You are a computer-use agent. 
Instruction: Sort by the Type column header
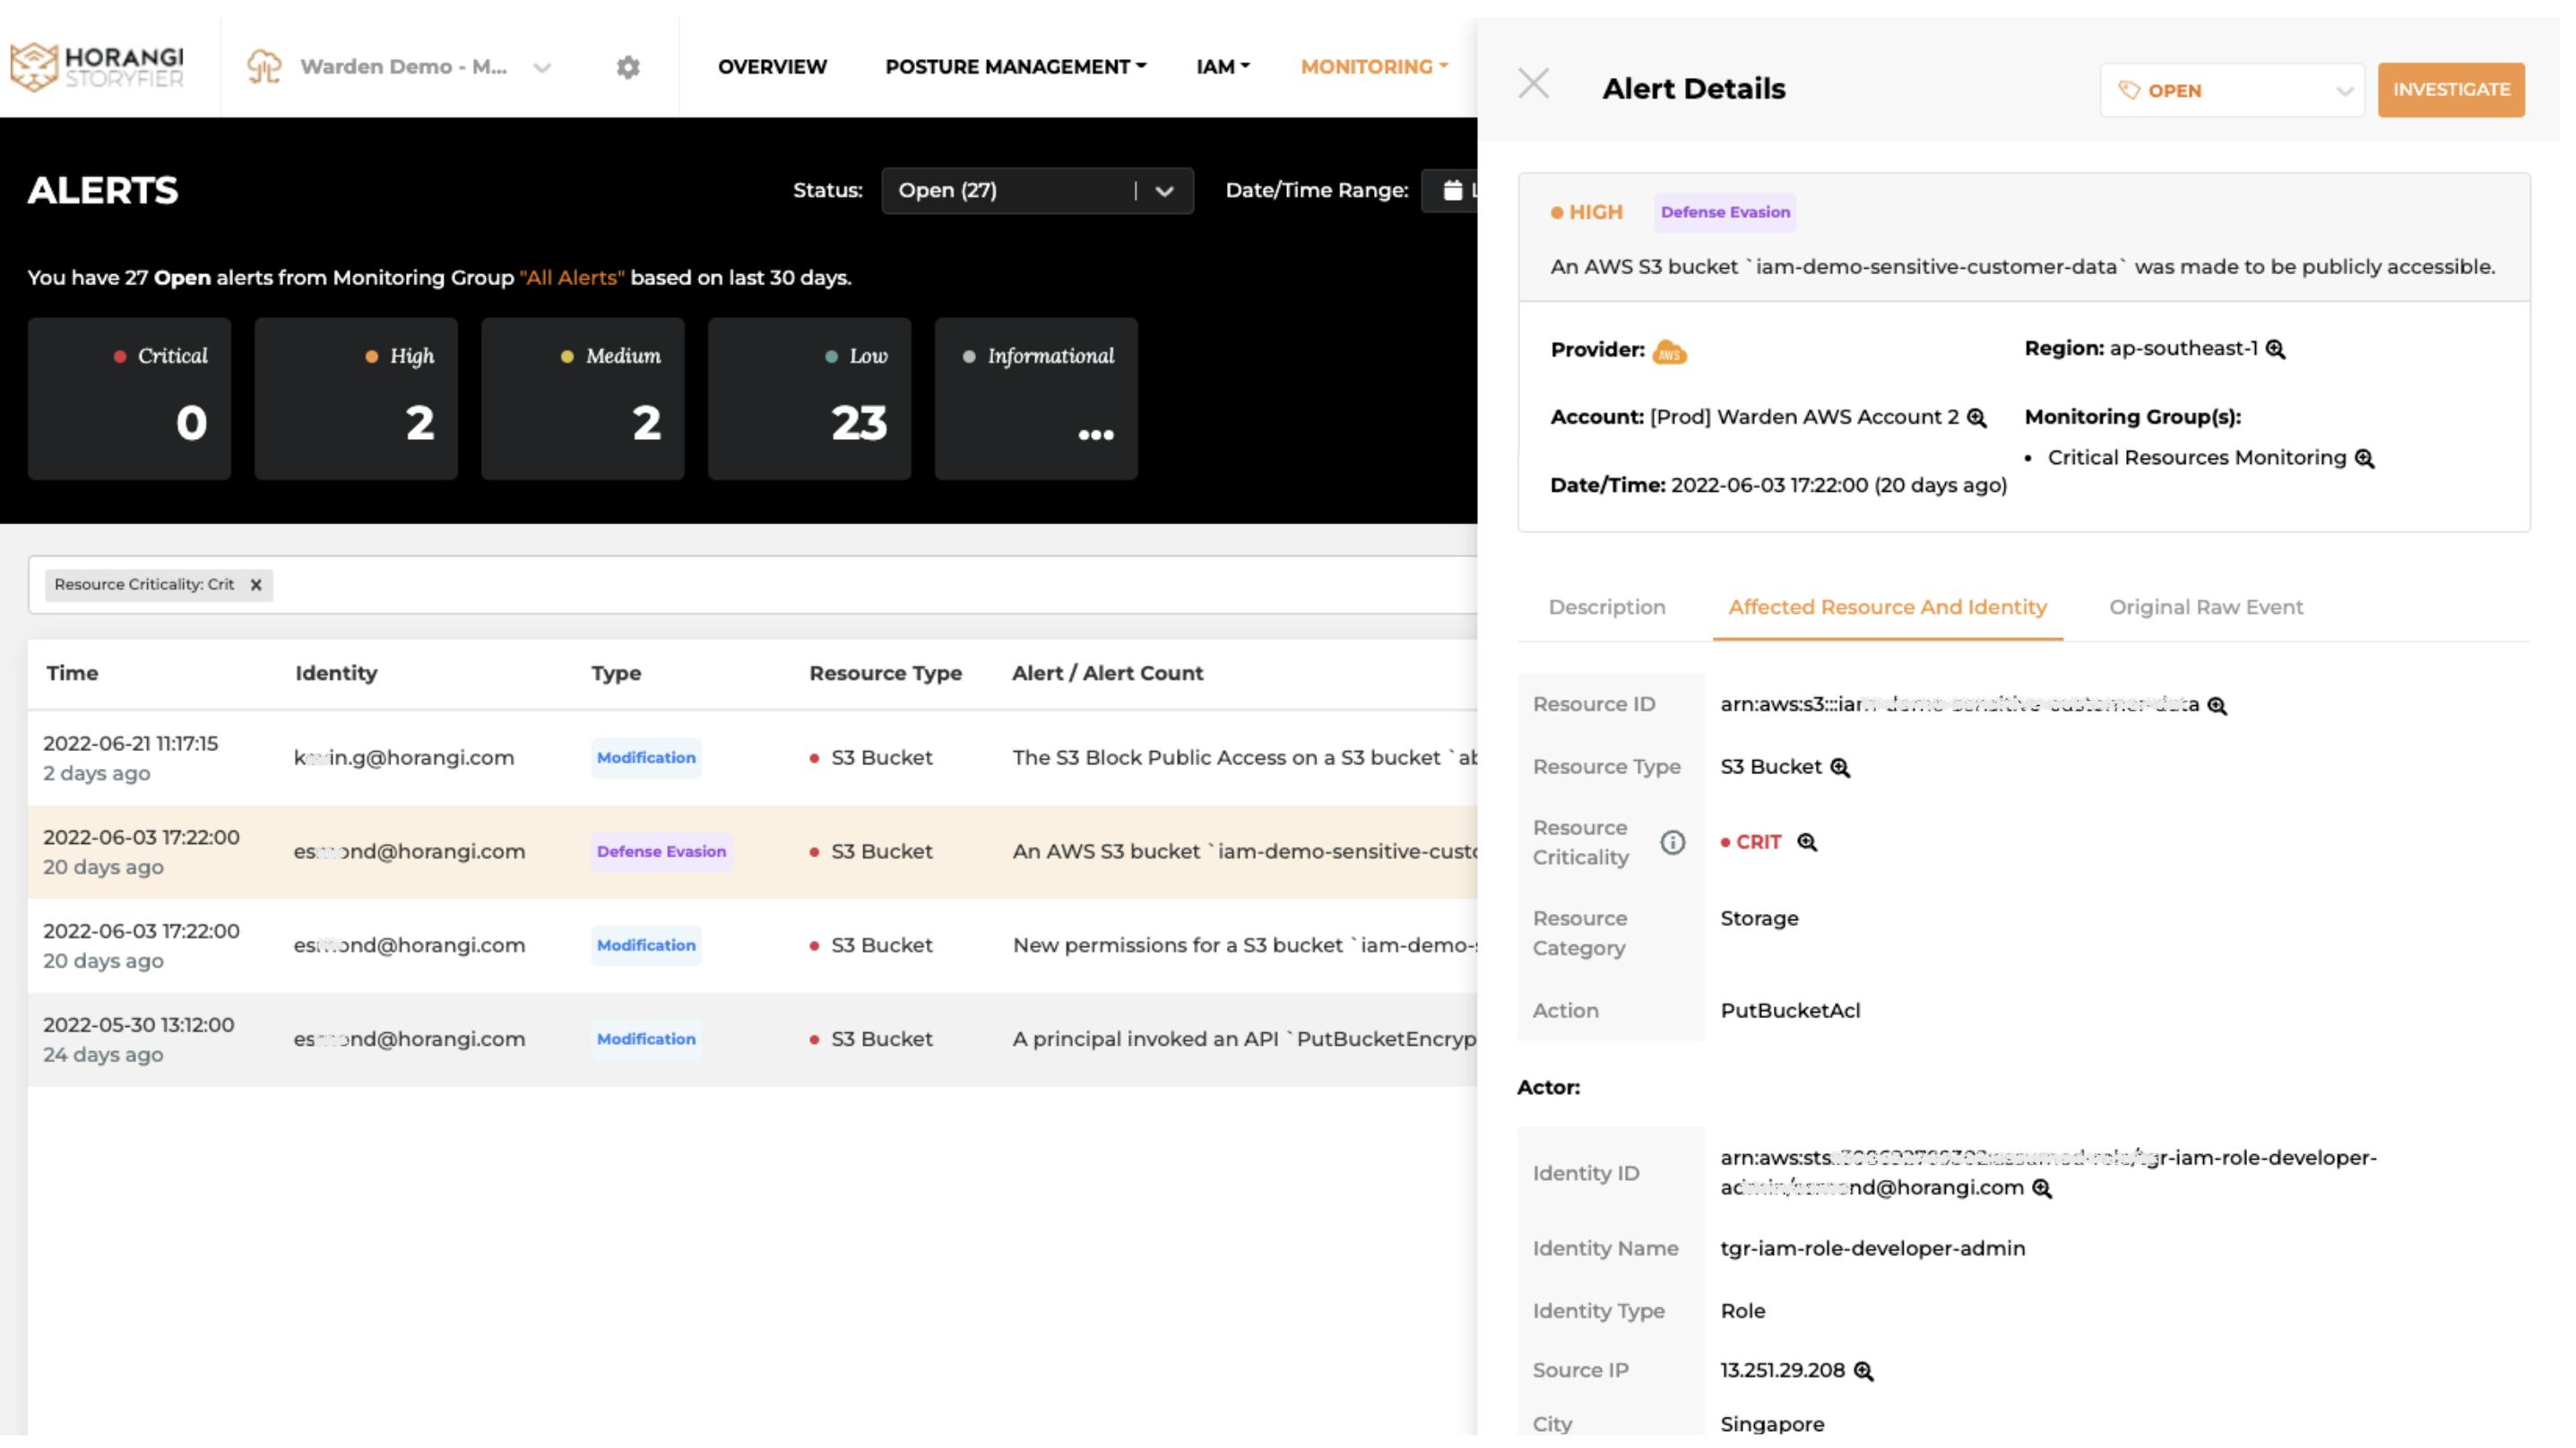(616, 673)
